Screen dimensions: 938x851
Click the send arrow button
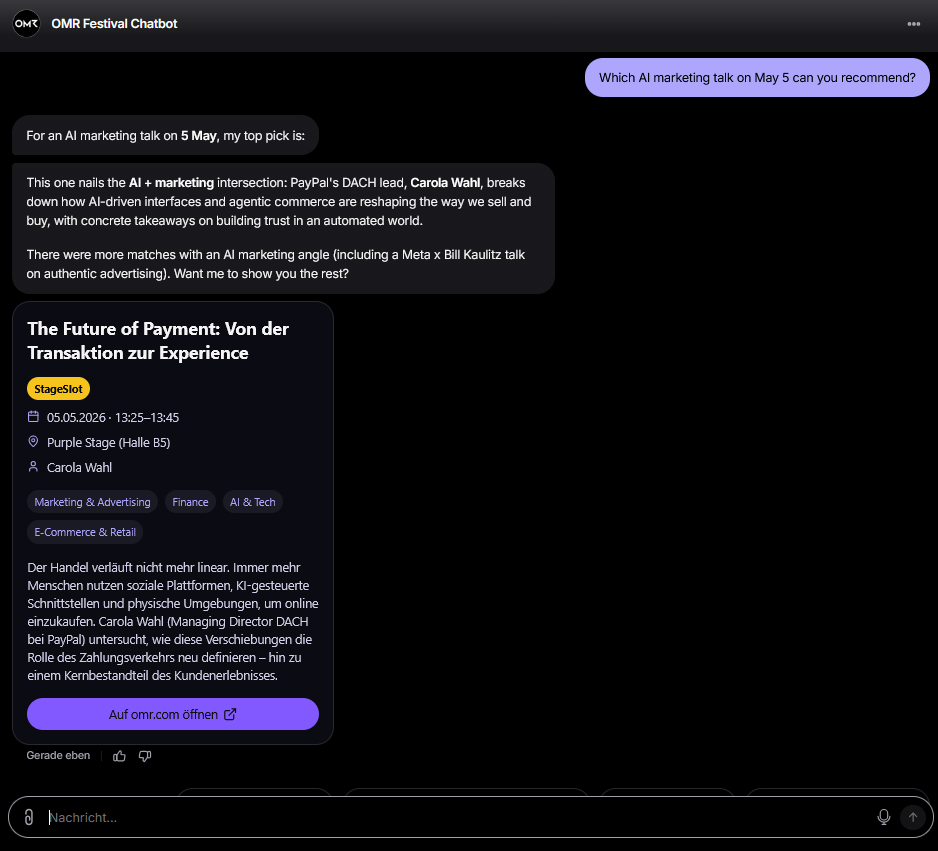913,817
